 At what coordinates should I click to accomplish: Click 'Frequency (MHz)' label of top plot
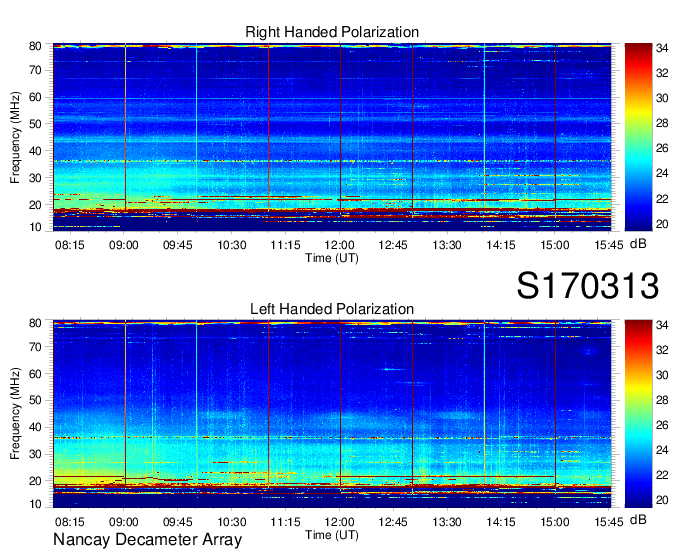coord(15,137)
